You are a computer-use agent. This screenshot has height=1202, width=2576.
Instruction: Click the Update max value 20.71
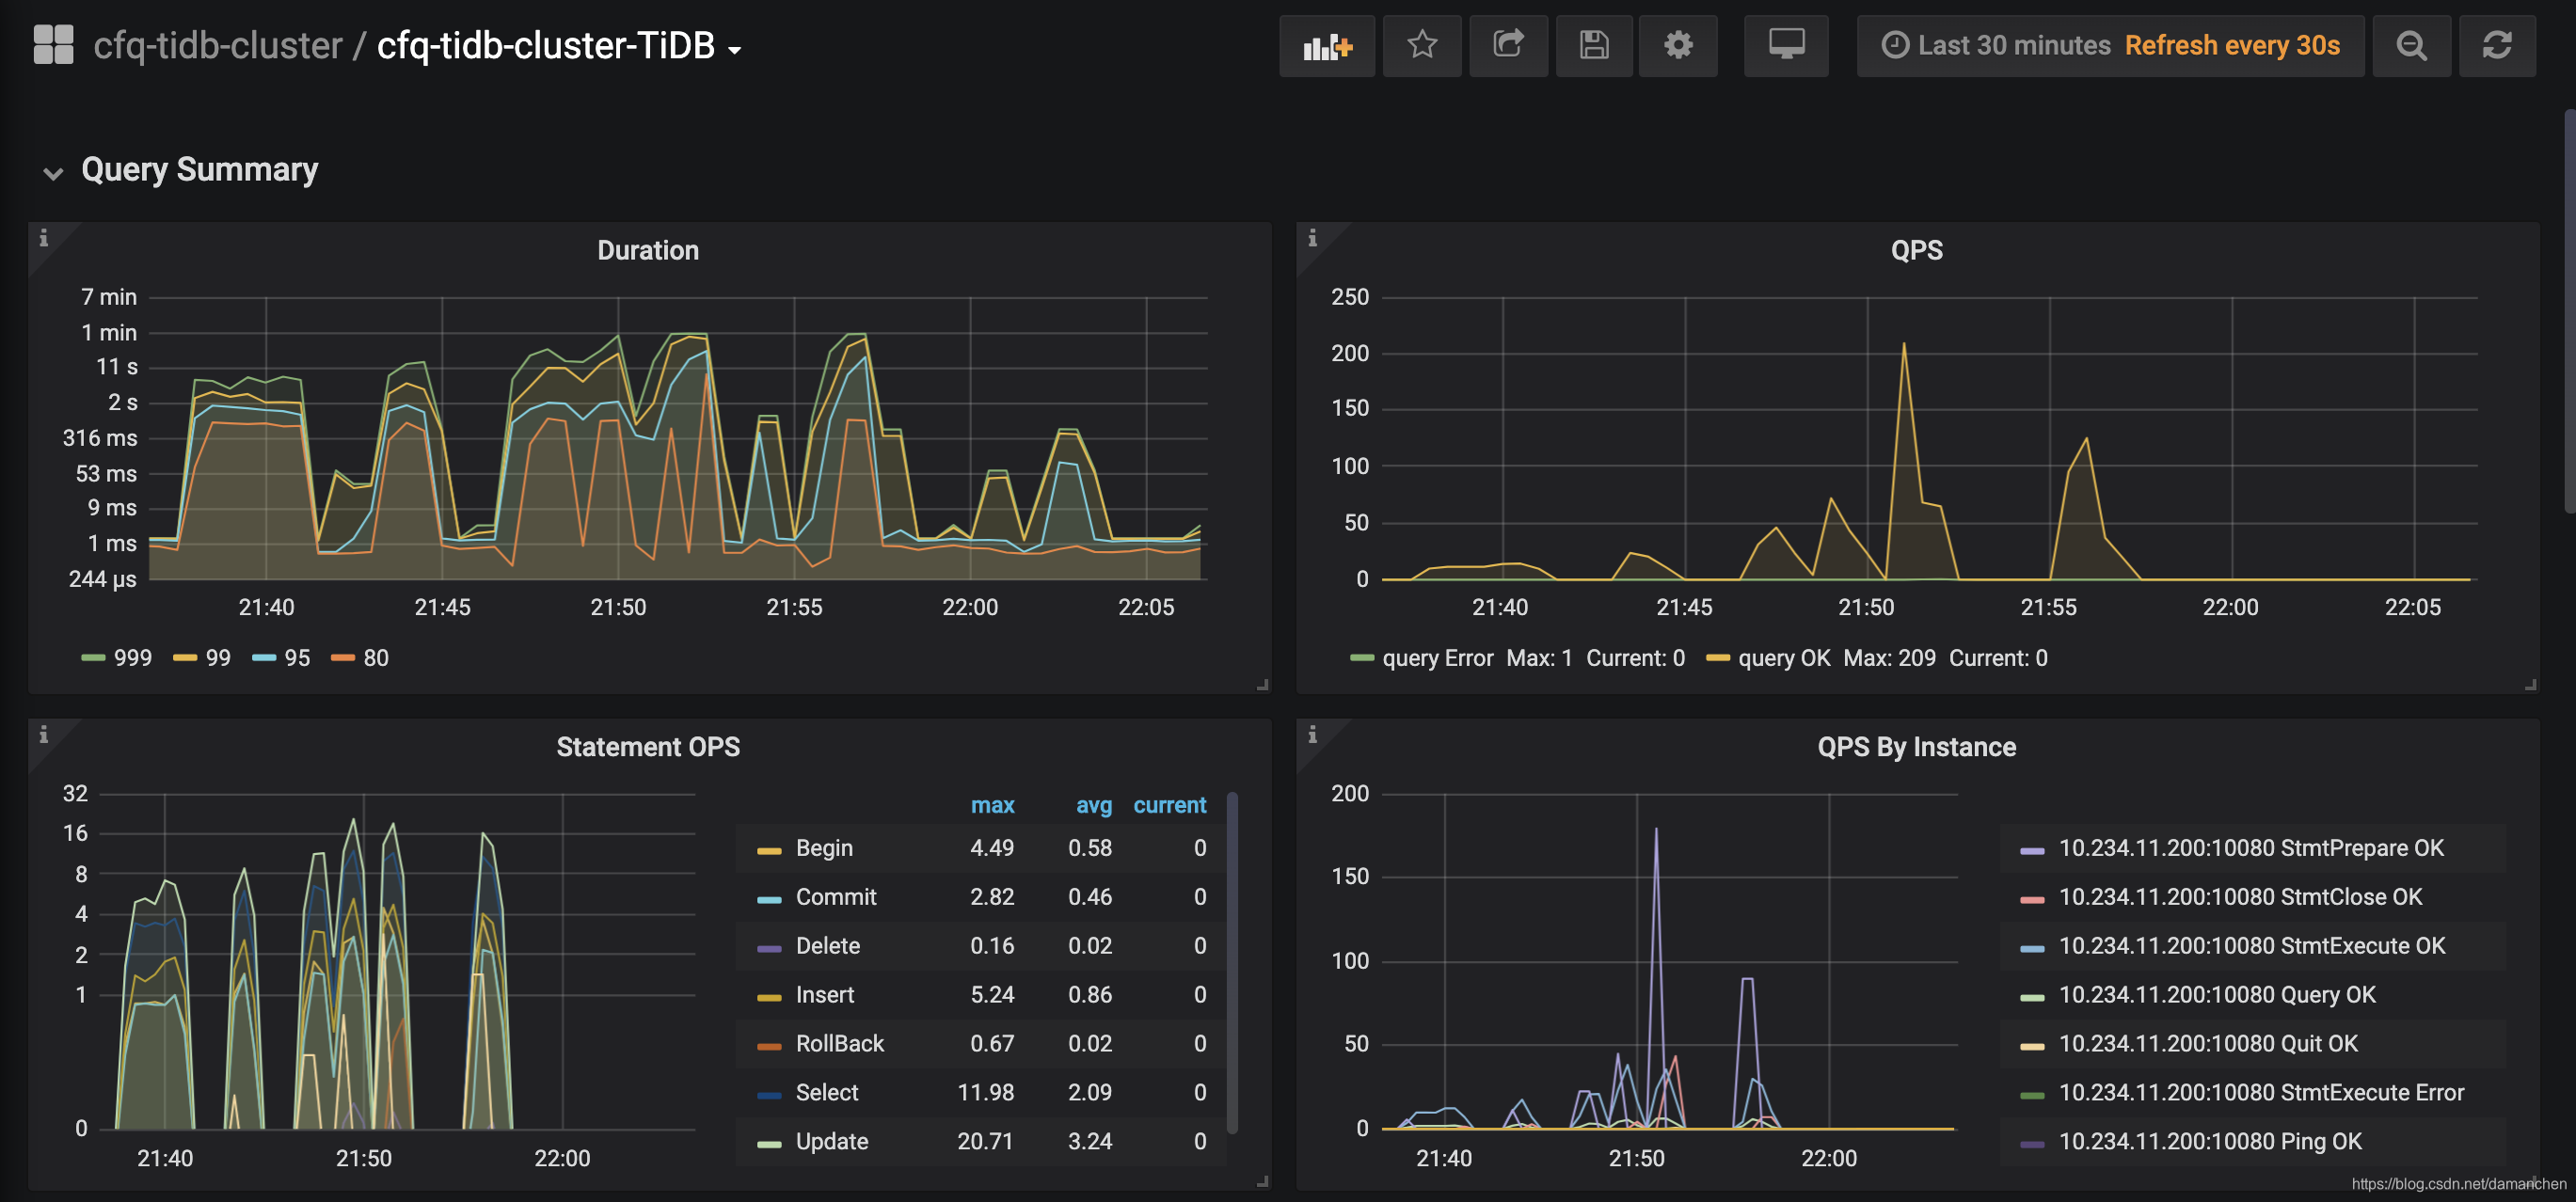click(x=985, y=1142)
